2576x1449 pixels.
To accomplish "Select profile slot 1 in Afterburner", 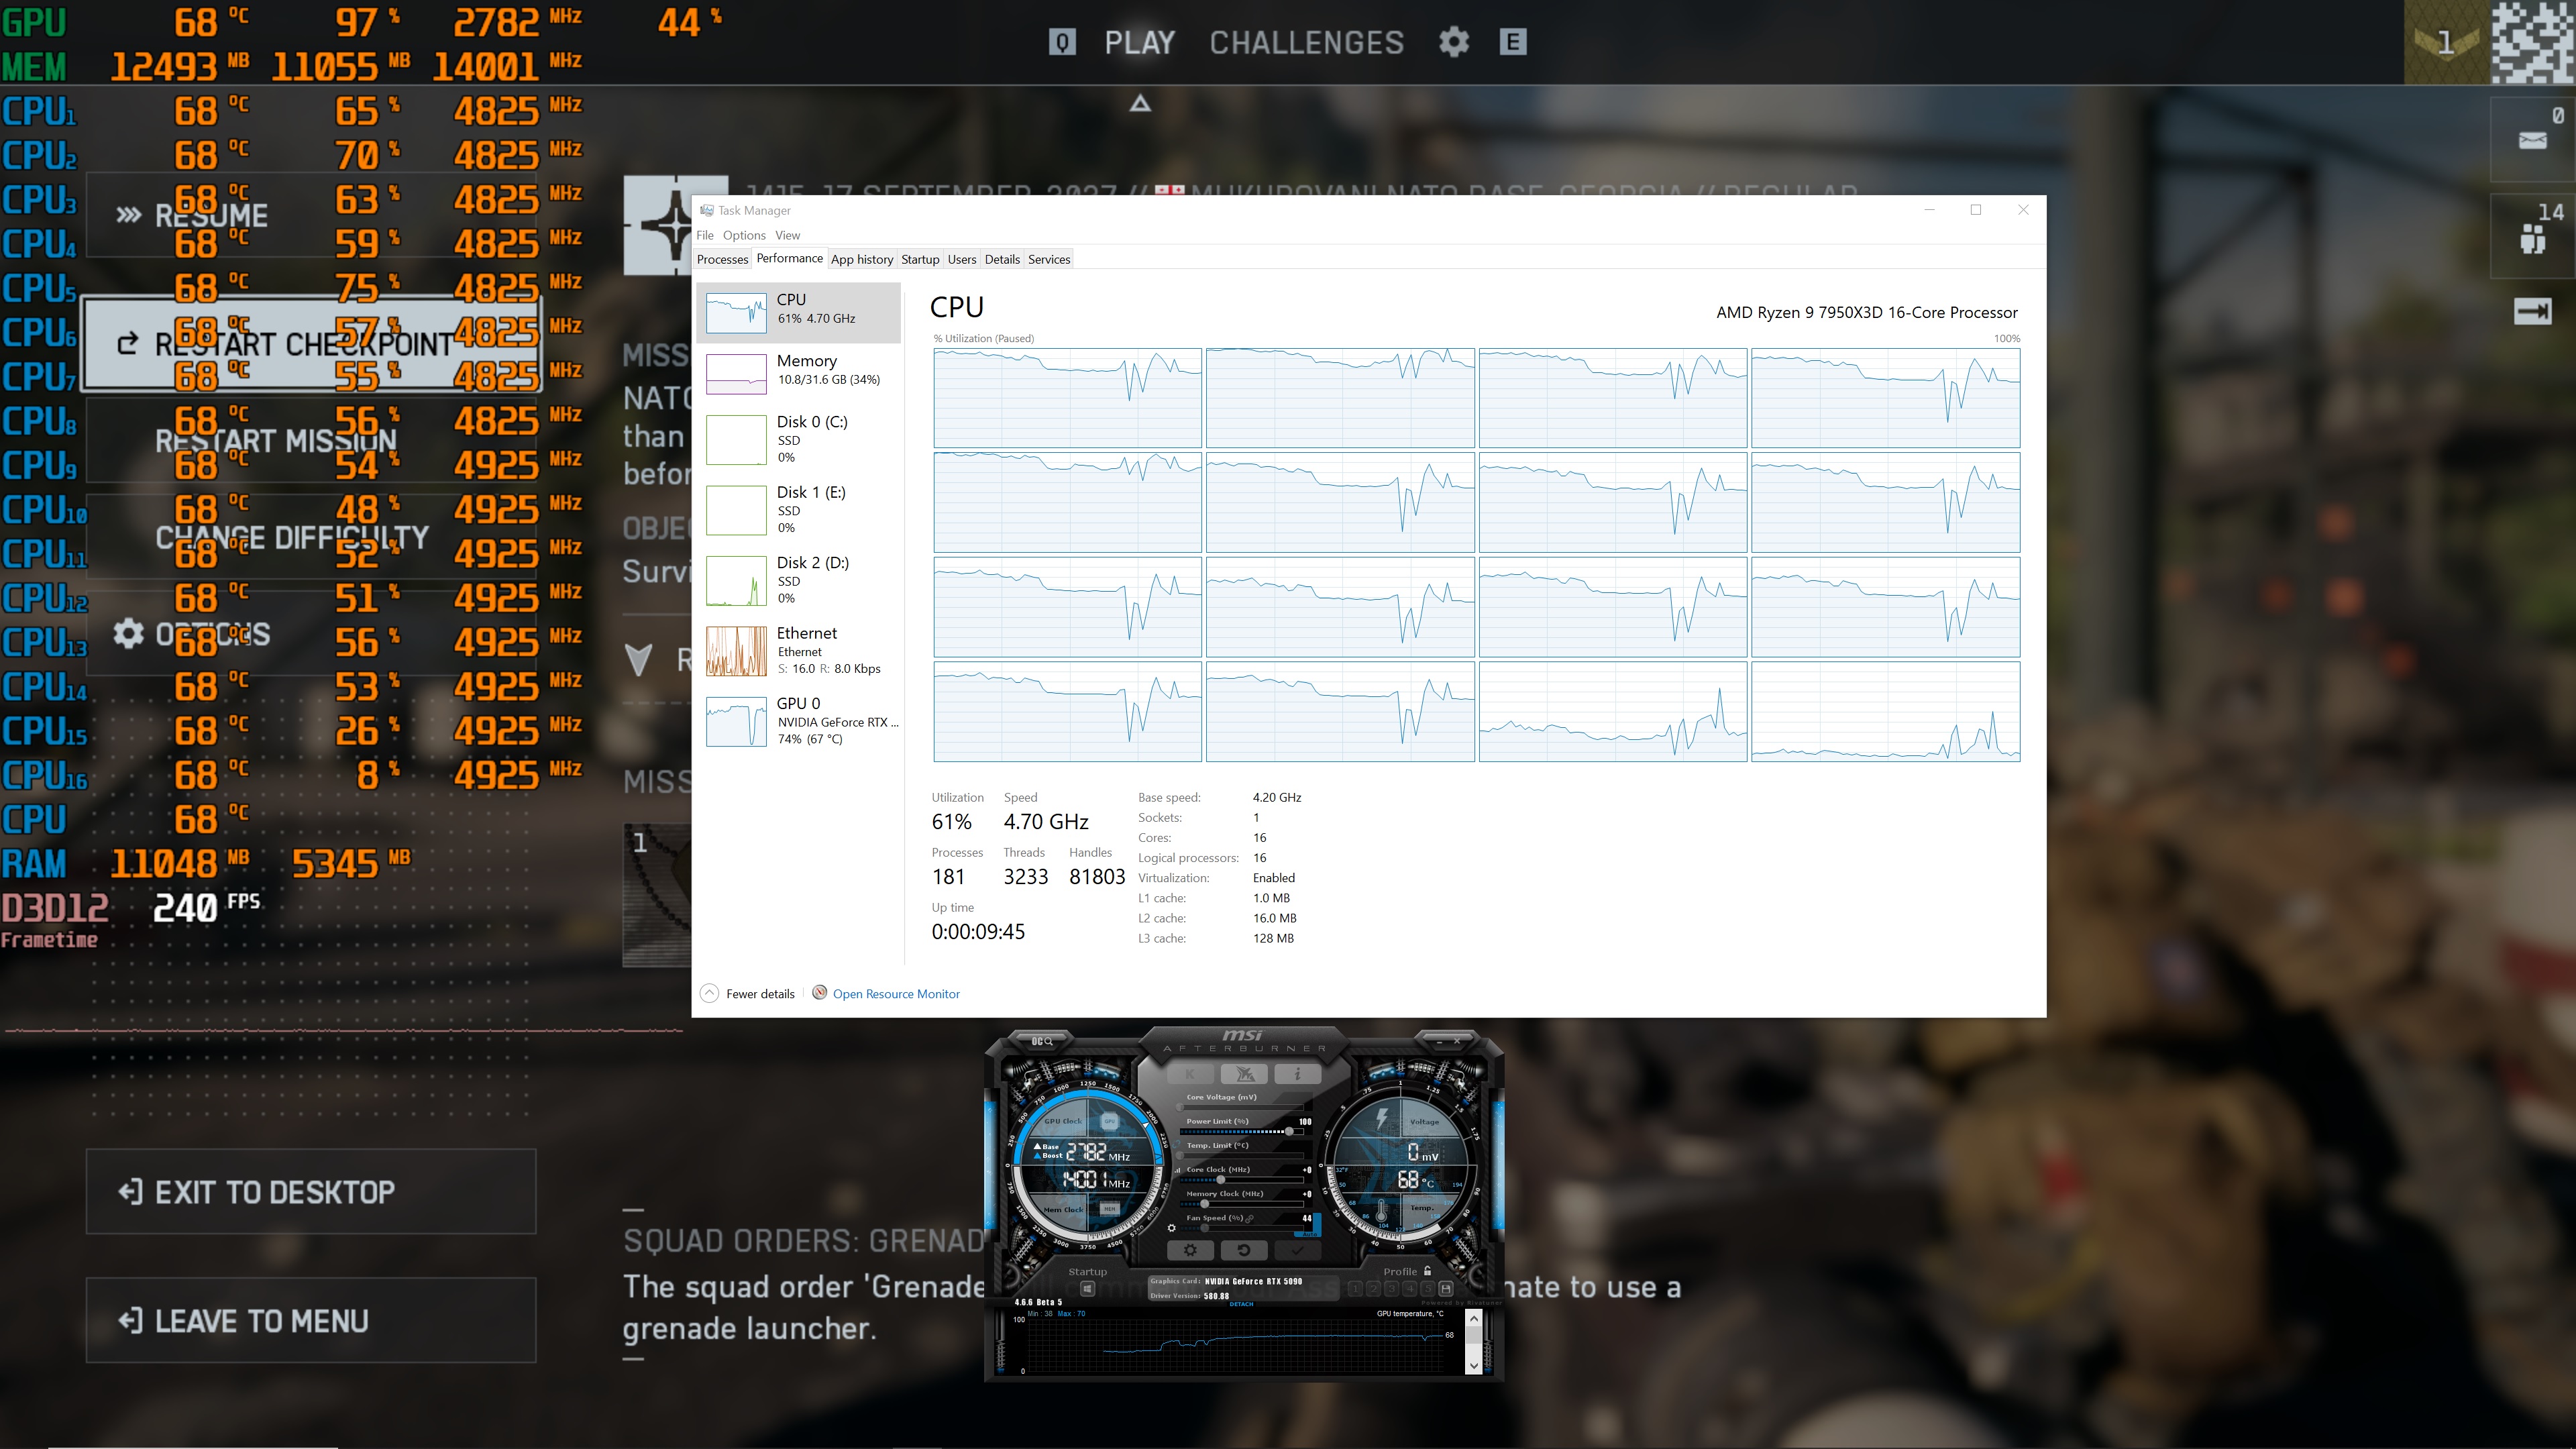I will [1356, 1289].
